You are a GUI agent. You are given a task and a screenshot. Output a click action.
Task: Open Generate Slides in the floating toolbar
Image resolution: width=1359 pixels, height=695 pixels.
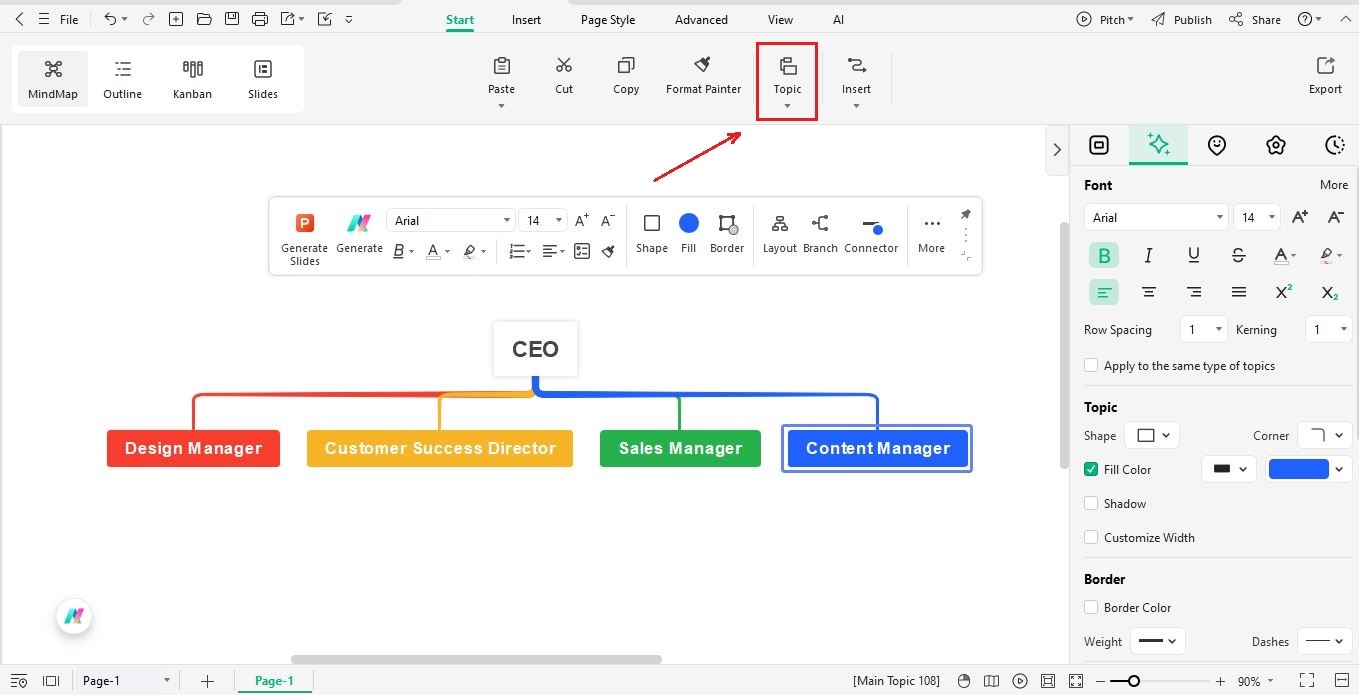(x=304, y=235)
